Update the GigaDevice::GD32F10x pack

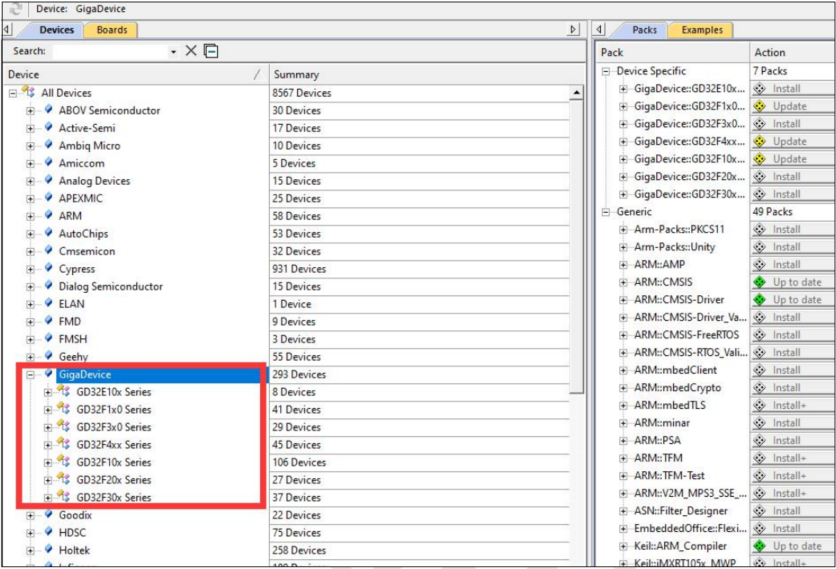[792, 159]
